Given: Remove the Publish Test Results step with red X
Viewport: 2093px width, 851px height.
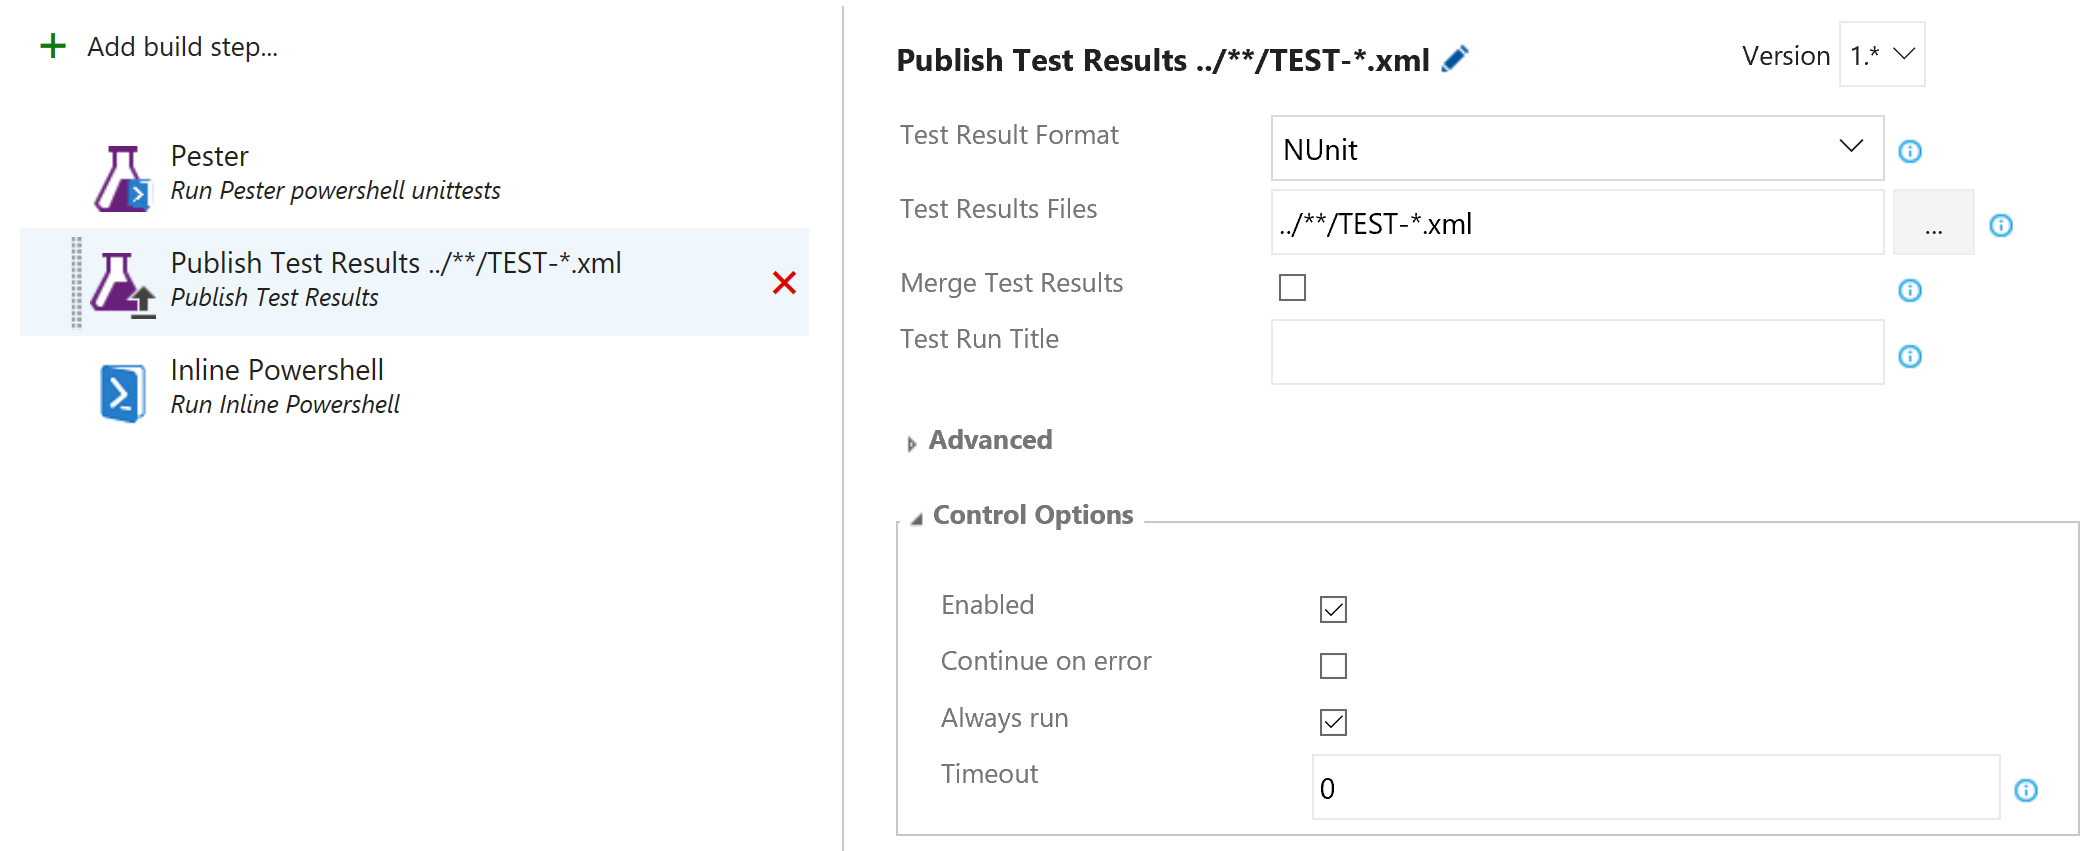Looking at the screenshot, I should pyautogui.click(x=784, y=283).
